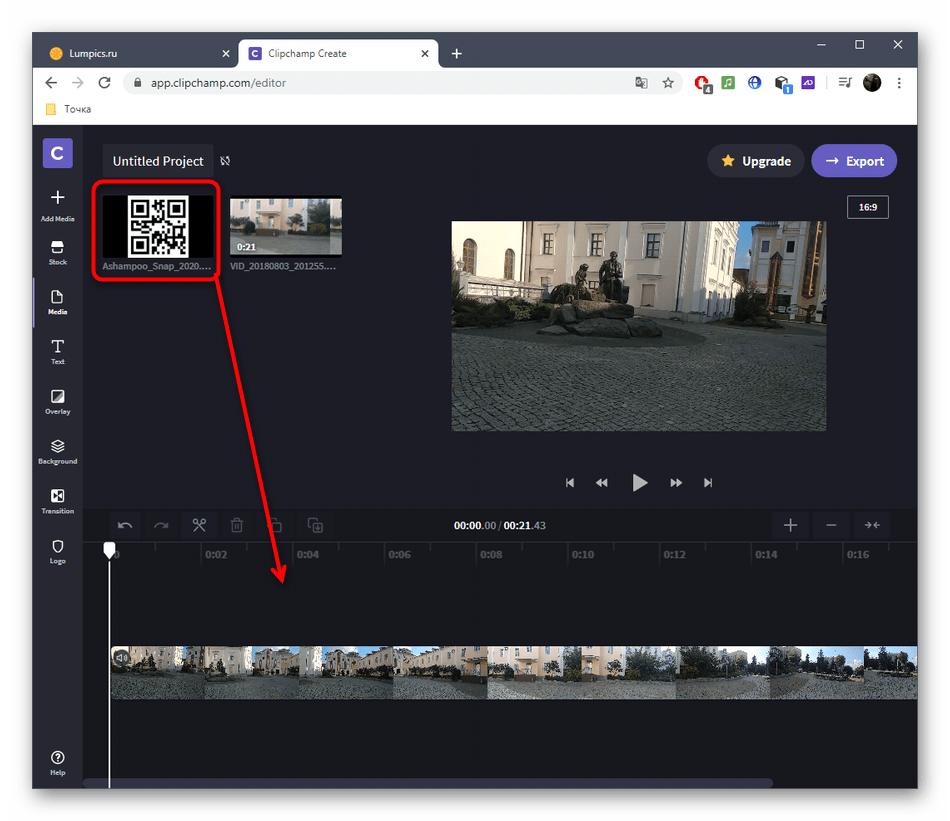This screenshot has height=821, width=950.
Task: Close the Clipchamp Create tab
Action: click(425, 53)
